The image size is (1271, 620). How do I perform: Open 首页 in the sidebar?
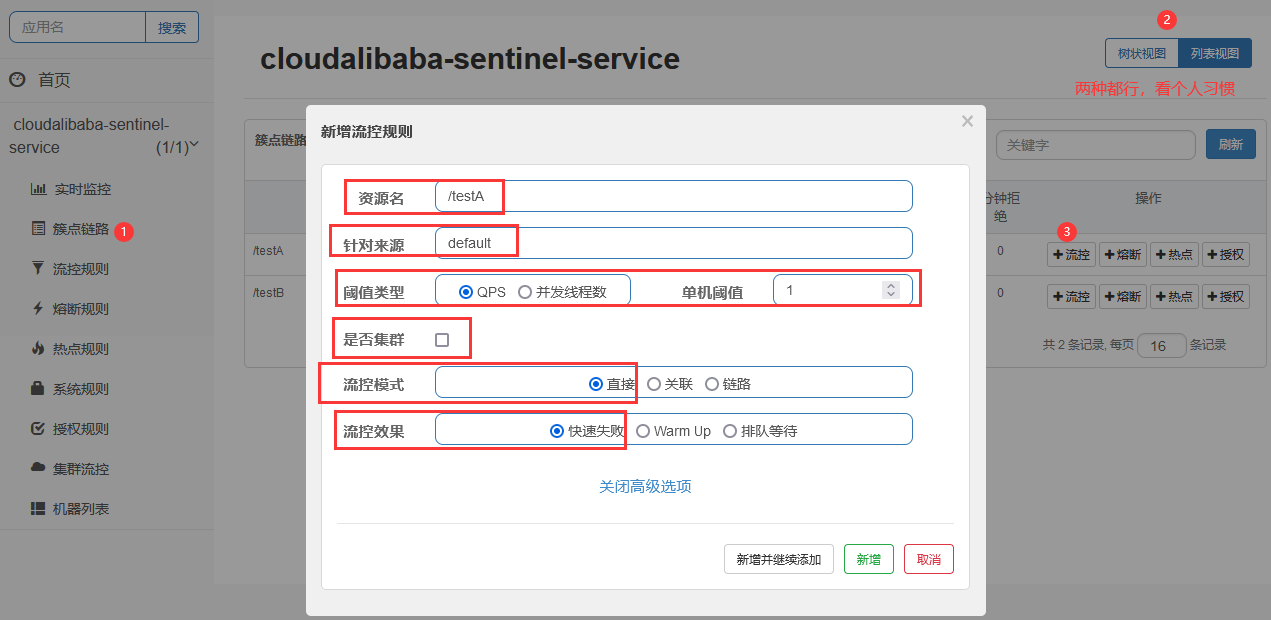pos(54,80)
